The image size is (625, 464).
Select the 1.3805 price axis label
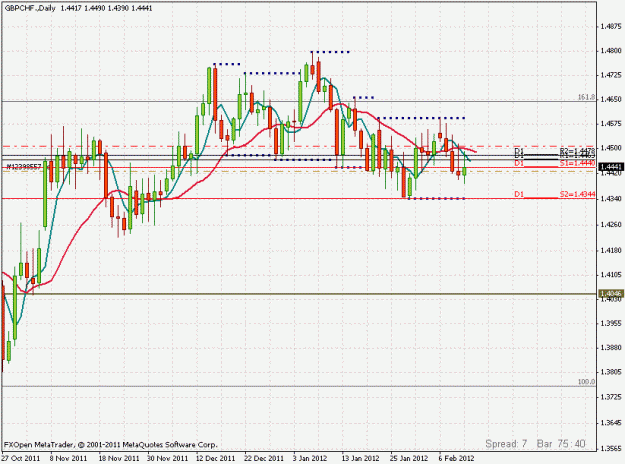(x=611, y=372)
